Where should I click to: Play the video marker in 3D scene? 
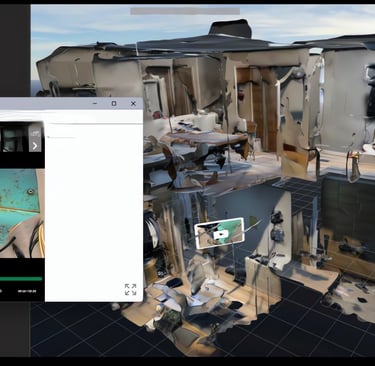point(220,234)
